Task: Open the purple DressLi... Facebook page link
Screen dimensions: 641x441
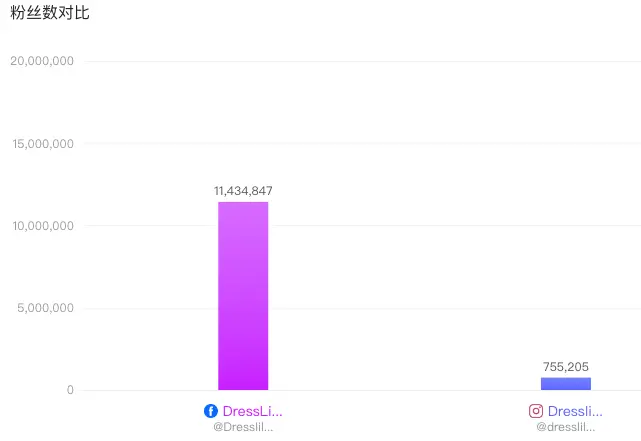Action: click(252, 411)
